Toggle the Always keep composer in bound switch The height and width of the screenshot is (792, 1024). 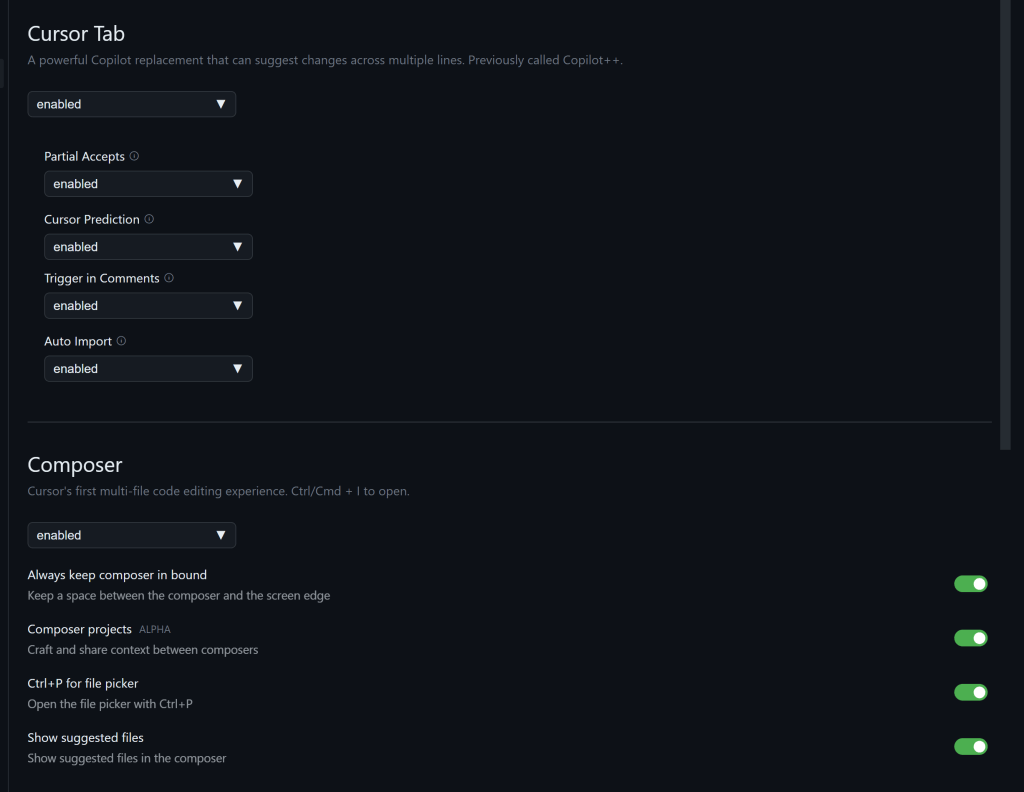click(970, 584)
